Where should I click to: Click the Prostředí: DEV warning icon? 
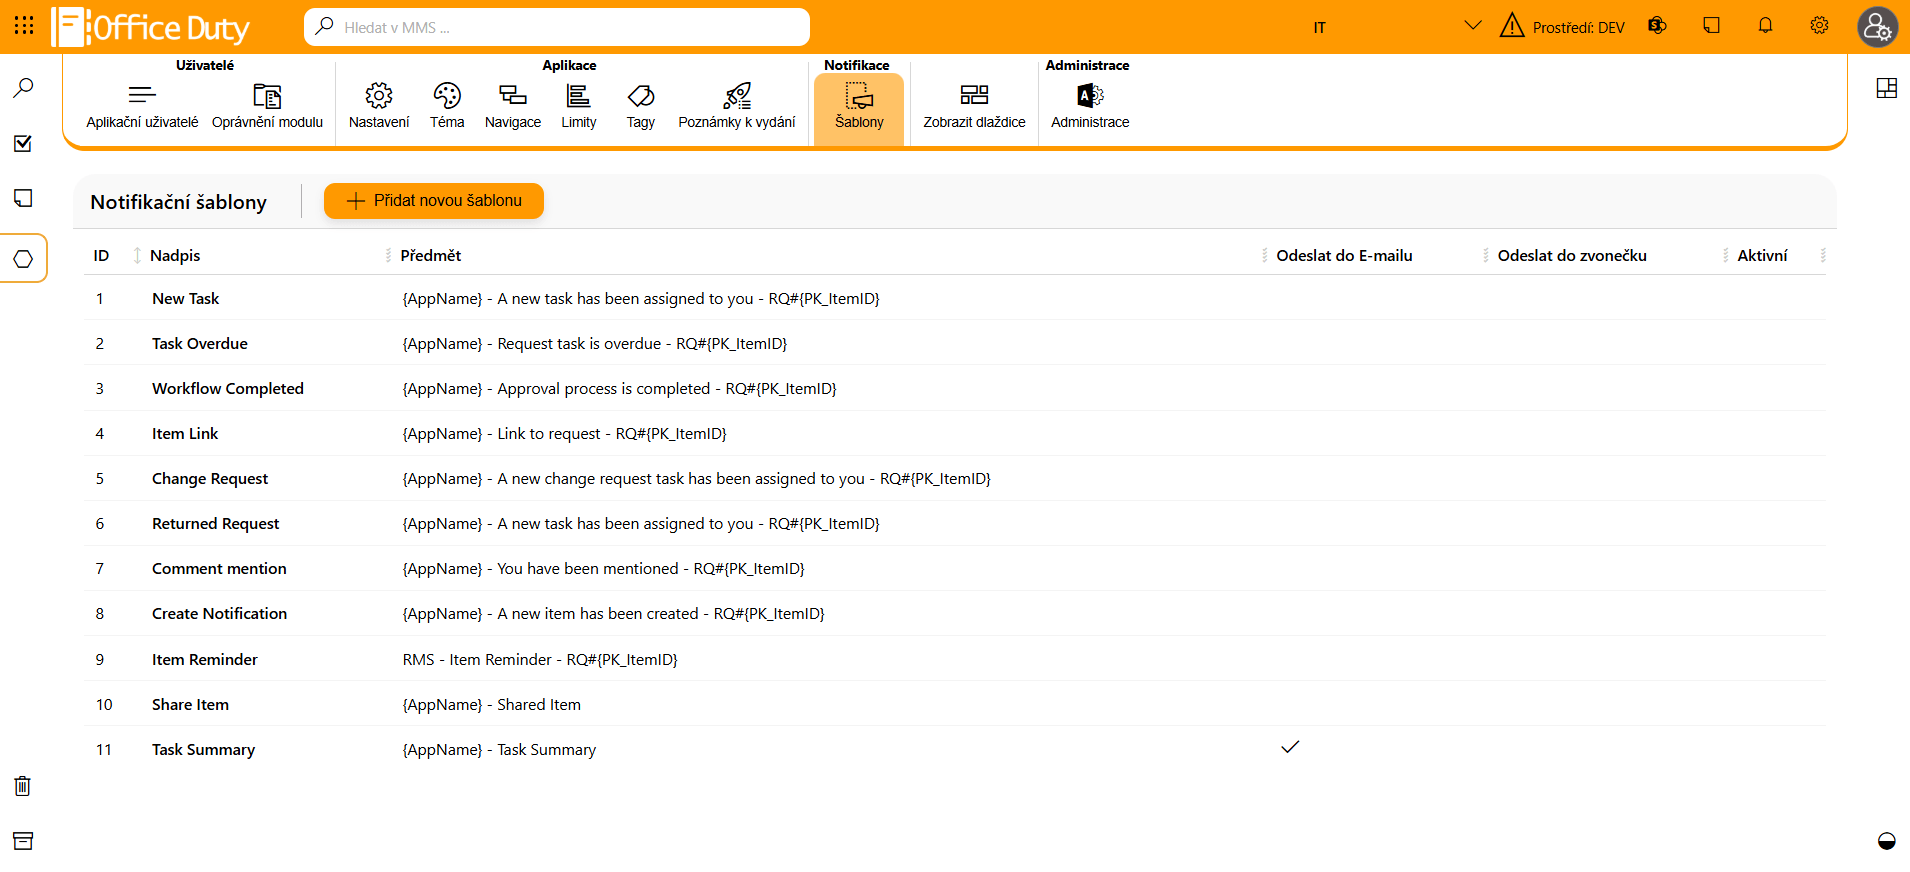tap(1512, 26)
